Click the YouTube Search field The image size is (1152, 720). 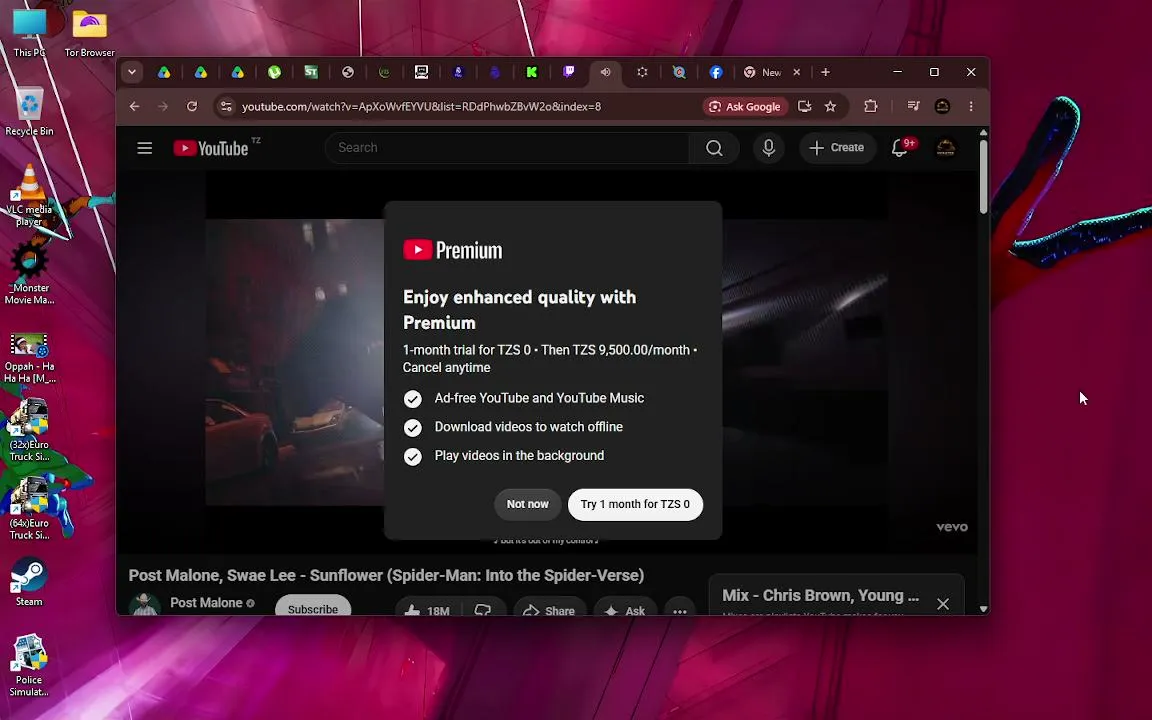point(507,148)
